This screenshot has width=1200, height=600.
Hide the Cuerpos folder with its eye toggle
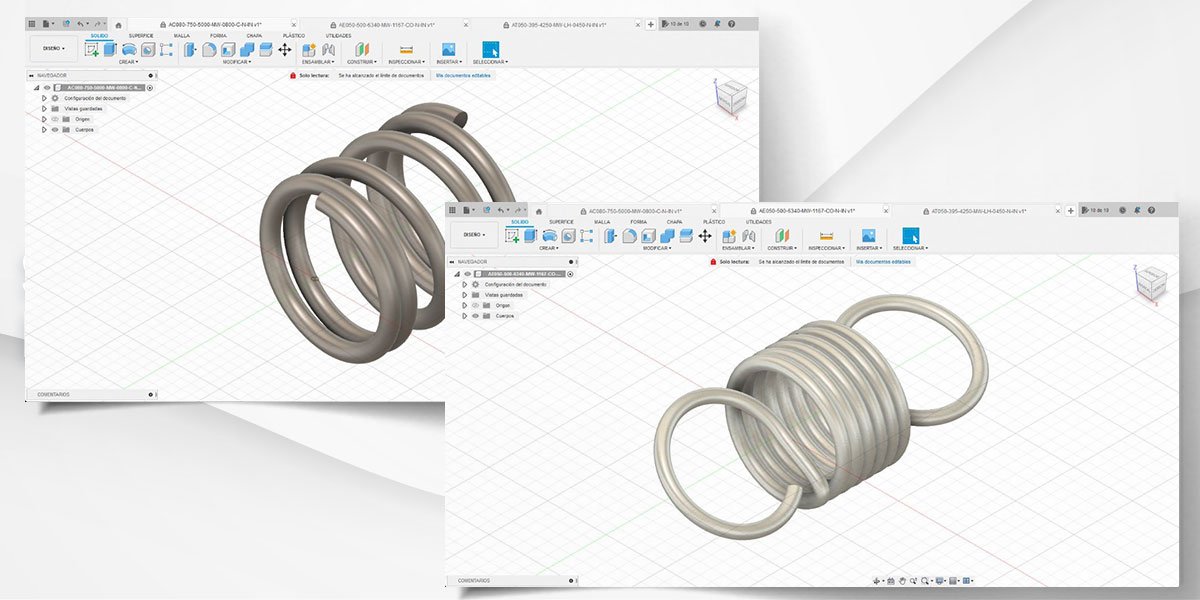pyautogui.click(x=475, y=316)
